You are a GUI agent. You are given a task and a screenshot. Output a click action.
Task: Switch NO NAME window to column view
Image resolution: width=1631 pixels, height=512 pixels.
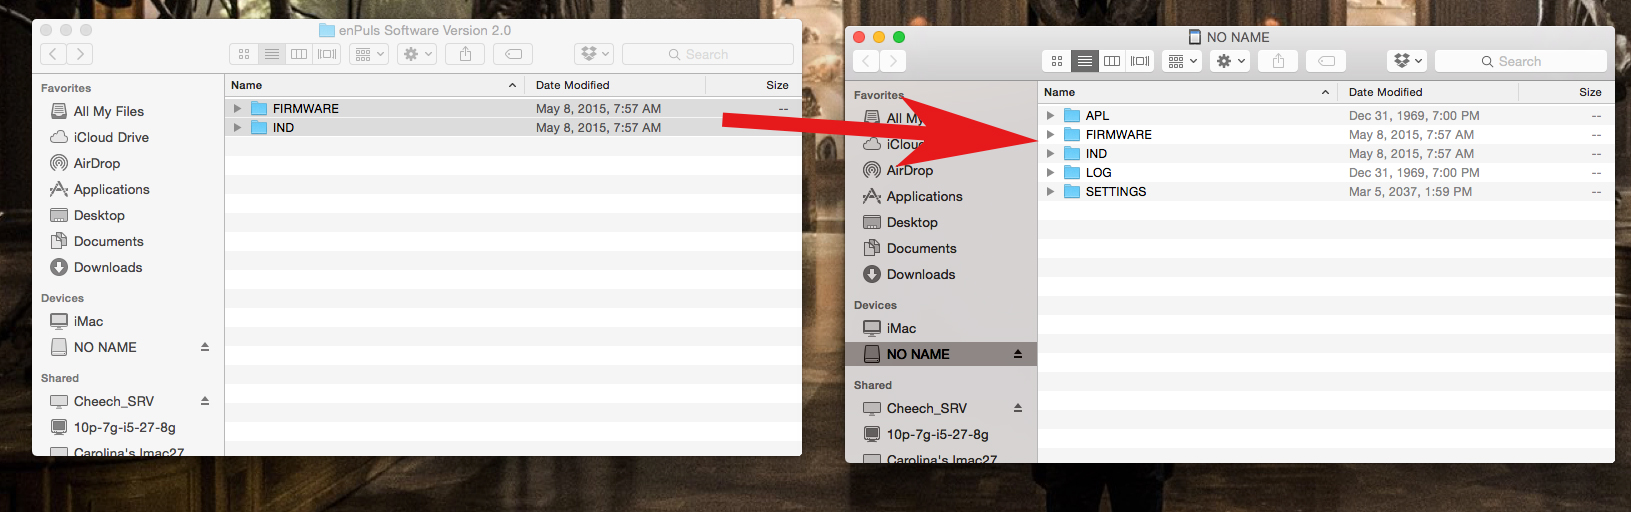[x=1112, y=61]
